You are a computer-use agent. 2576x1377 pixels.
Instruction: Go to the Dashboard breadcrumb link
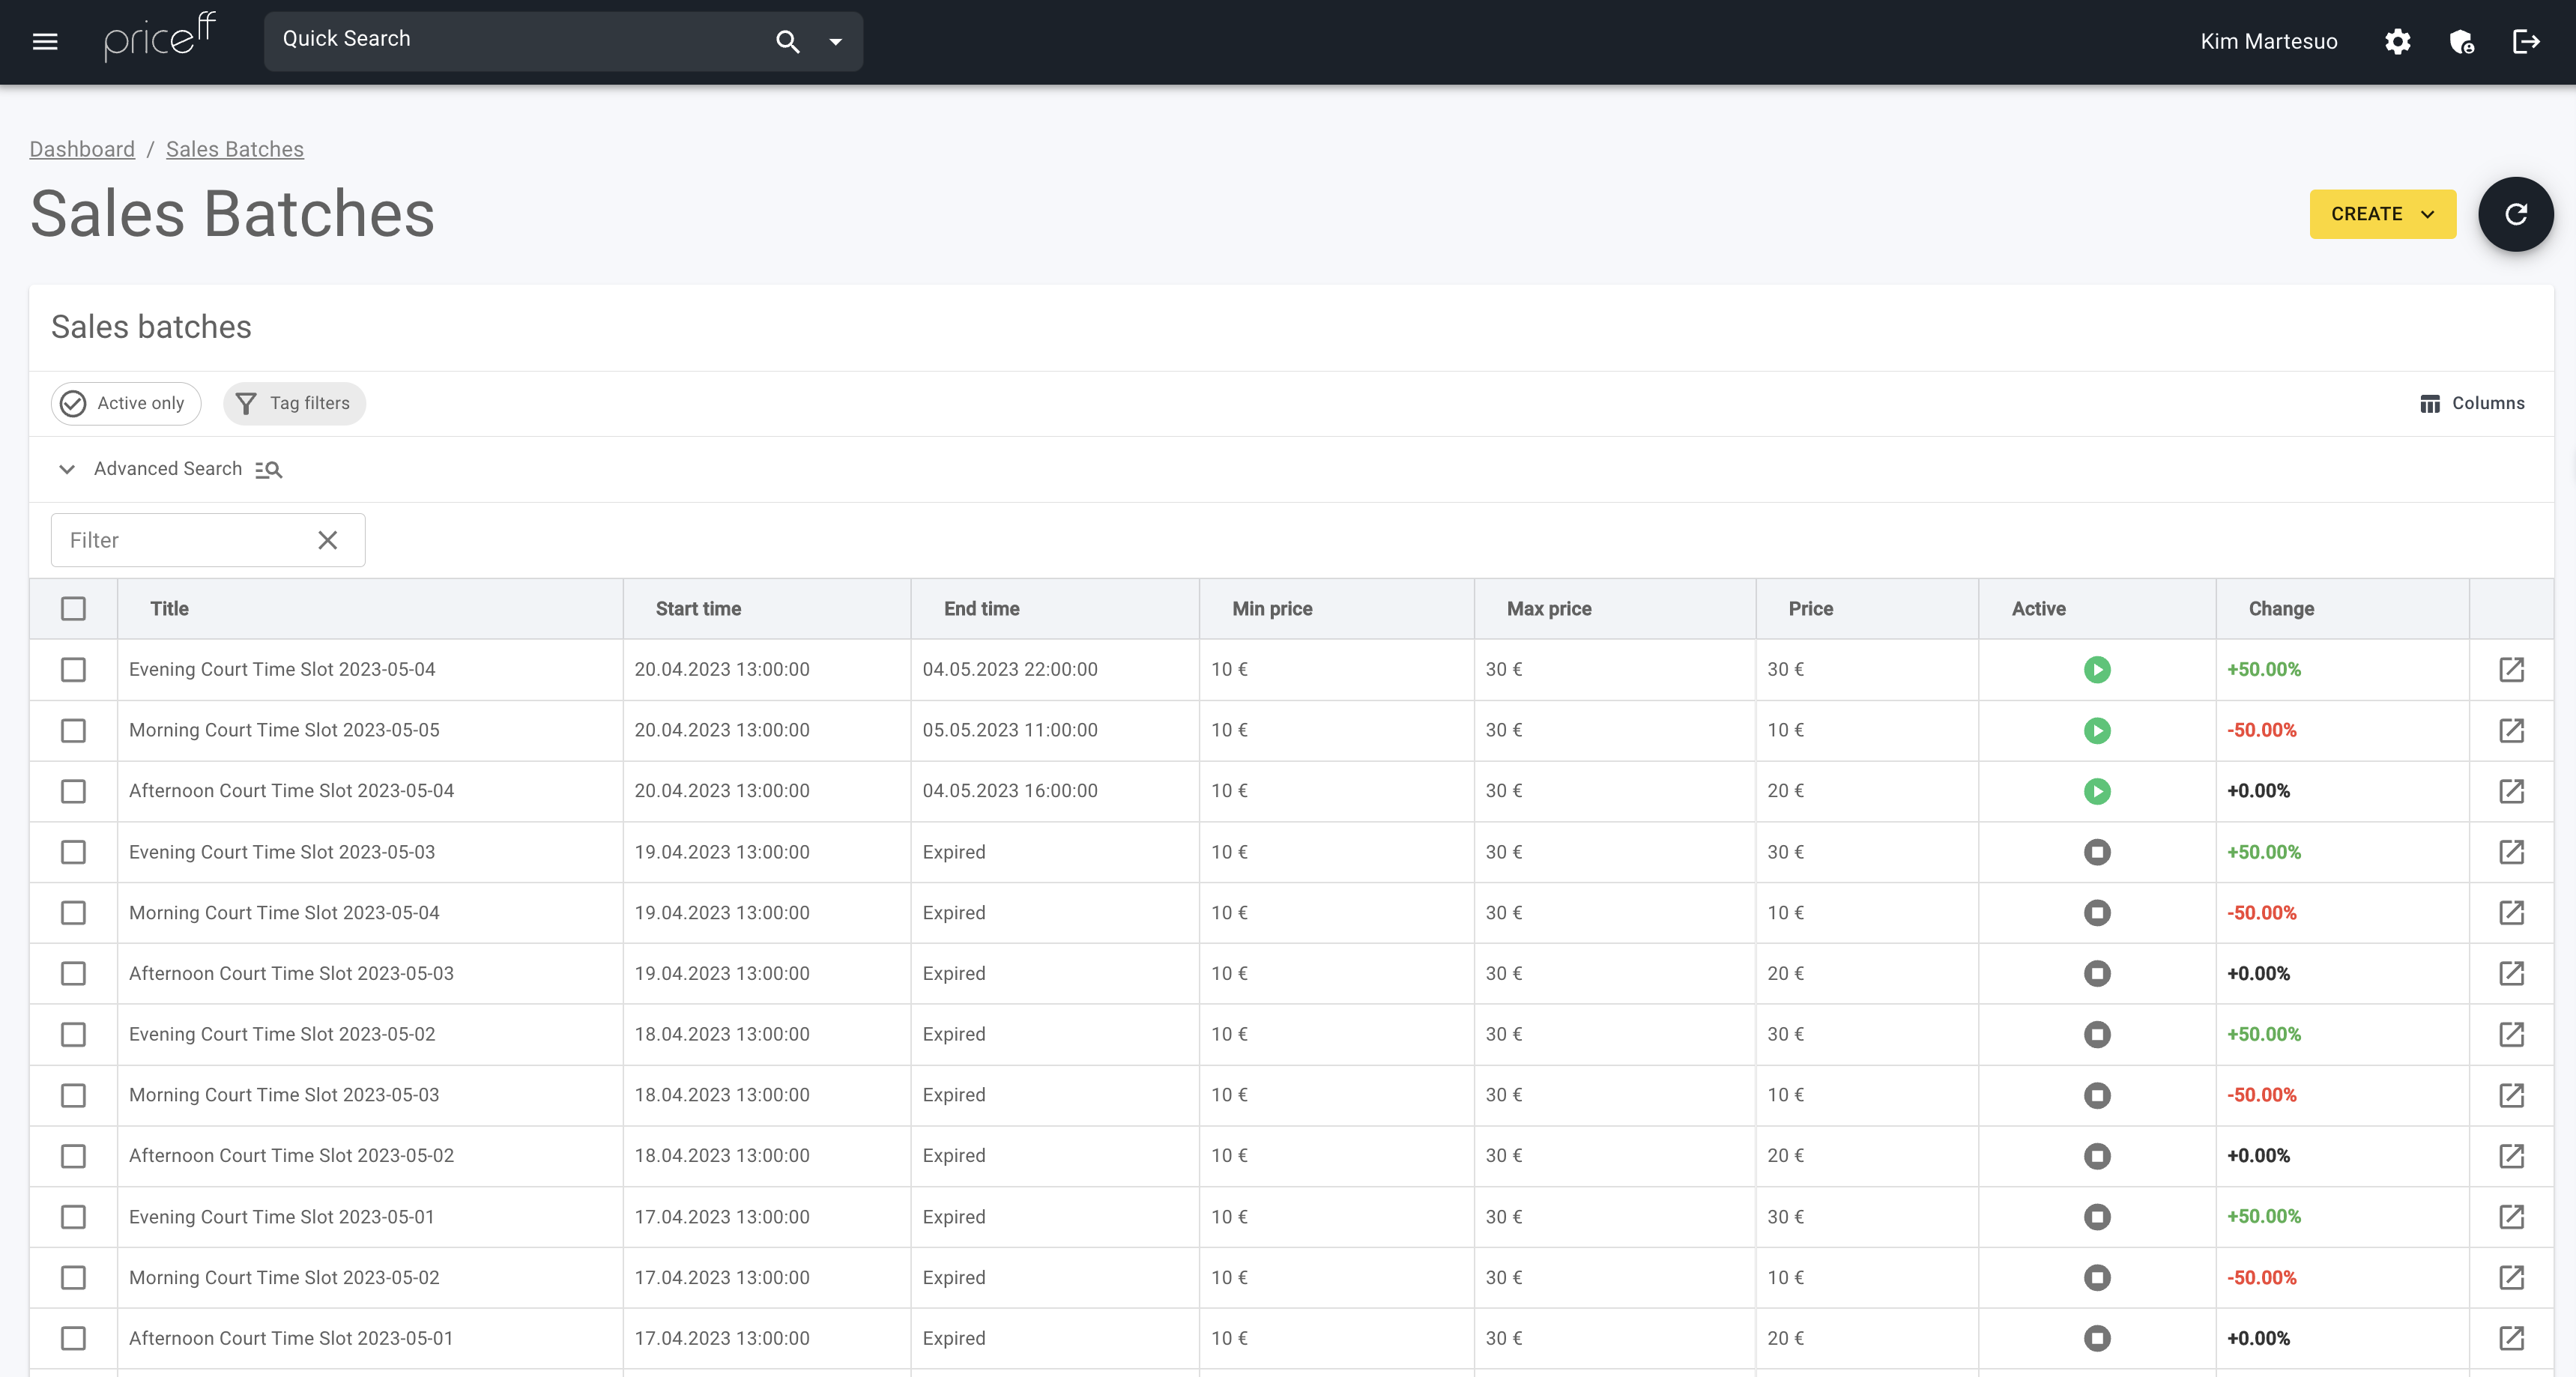pyautogui.click(x=82, y=149)
